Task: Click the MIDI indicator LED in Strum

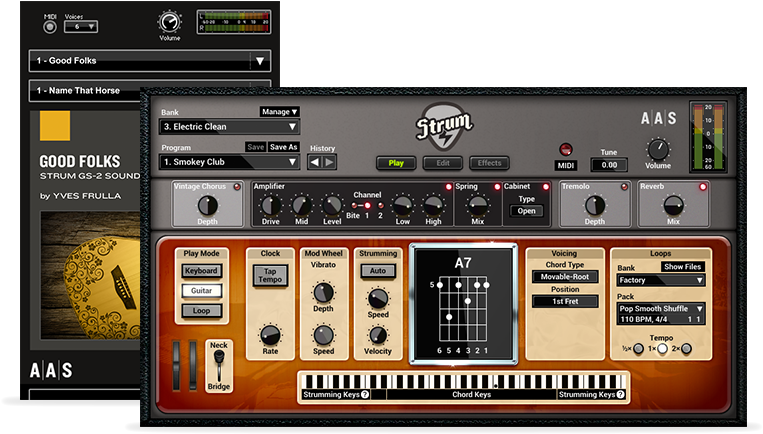Action: click(x=565, y=149)
